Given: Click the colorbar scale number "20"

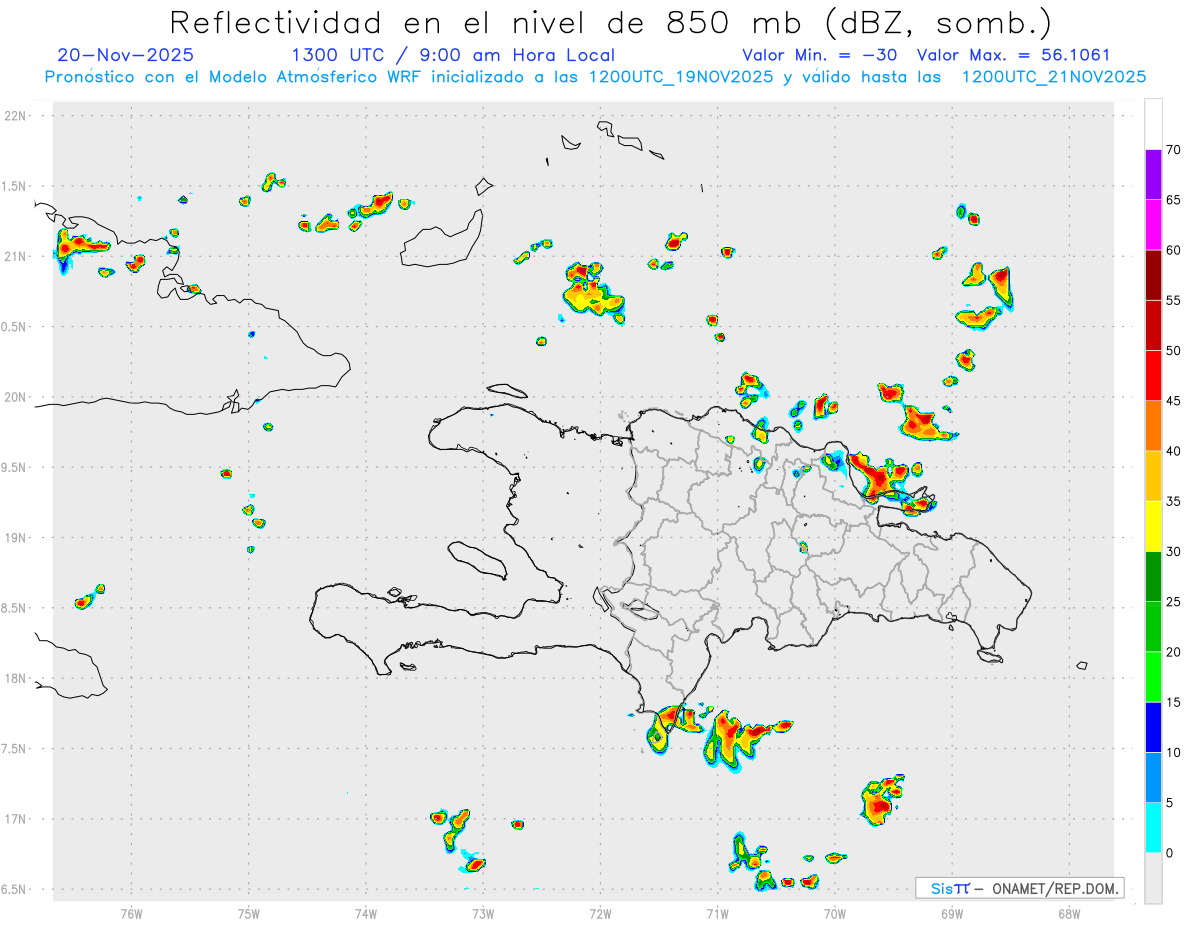Looking at the screenshot, I should click(x=1173, y=652).
